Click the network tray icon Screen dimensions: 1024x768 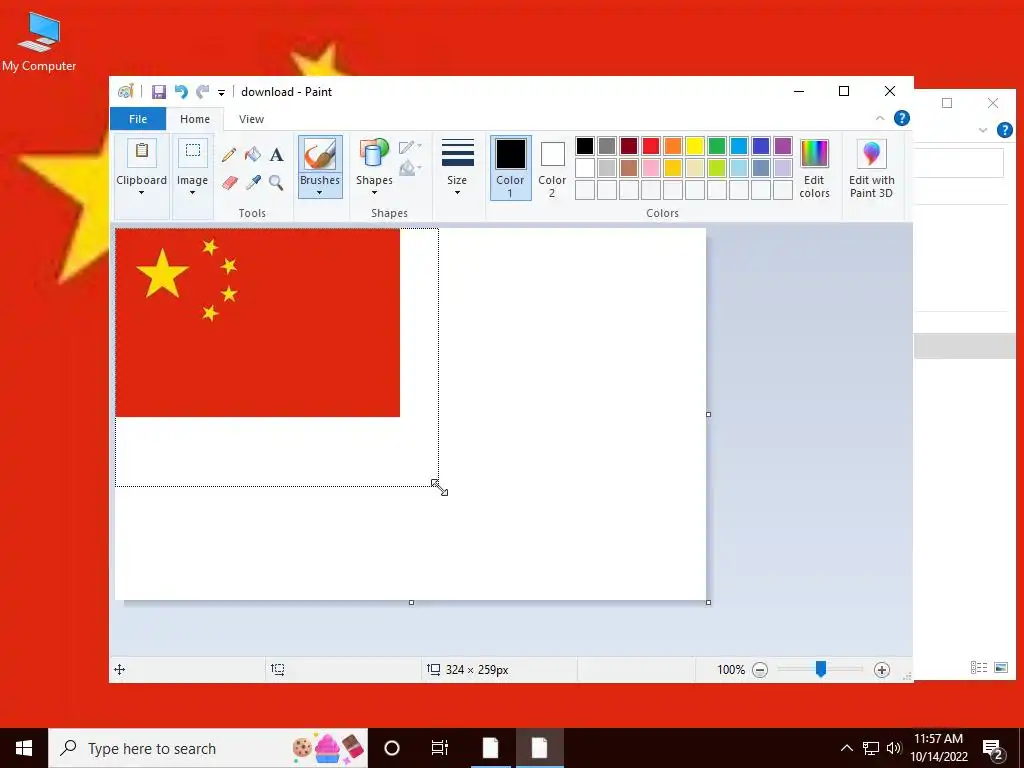pos(871,748)
